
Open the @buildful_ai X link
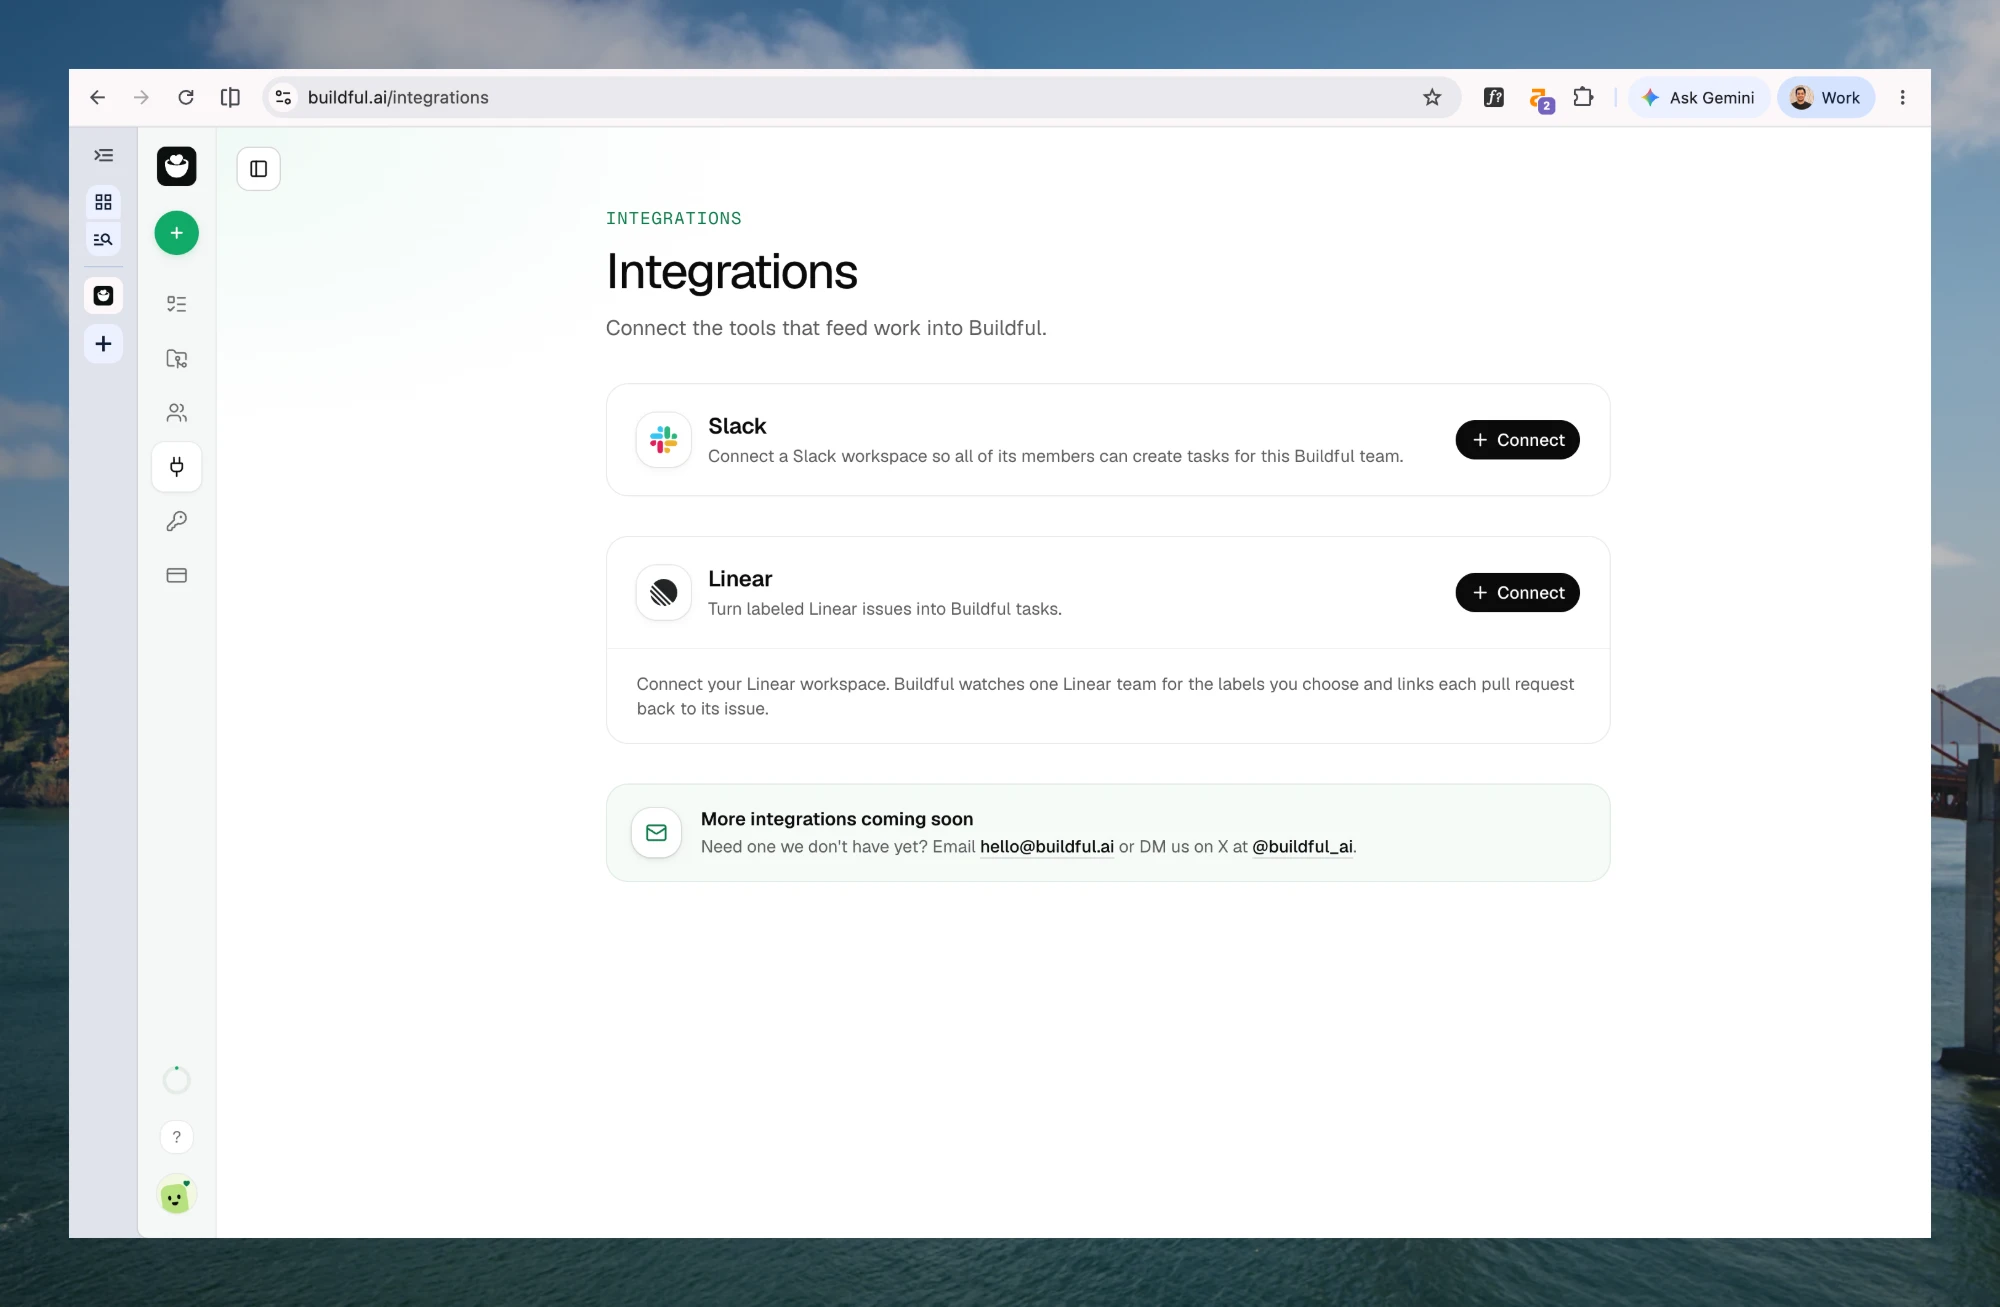[1302, 847]
